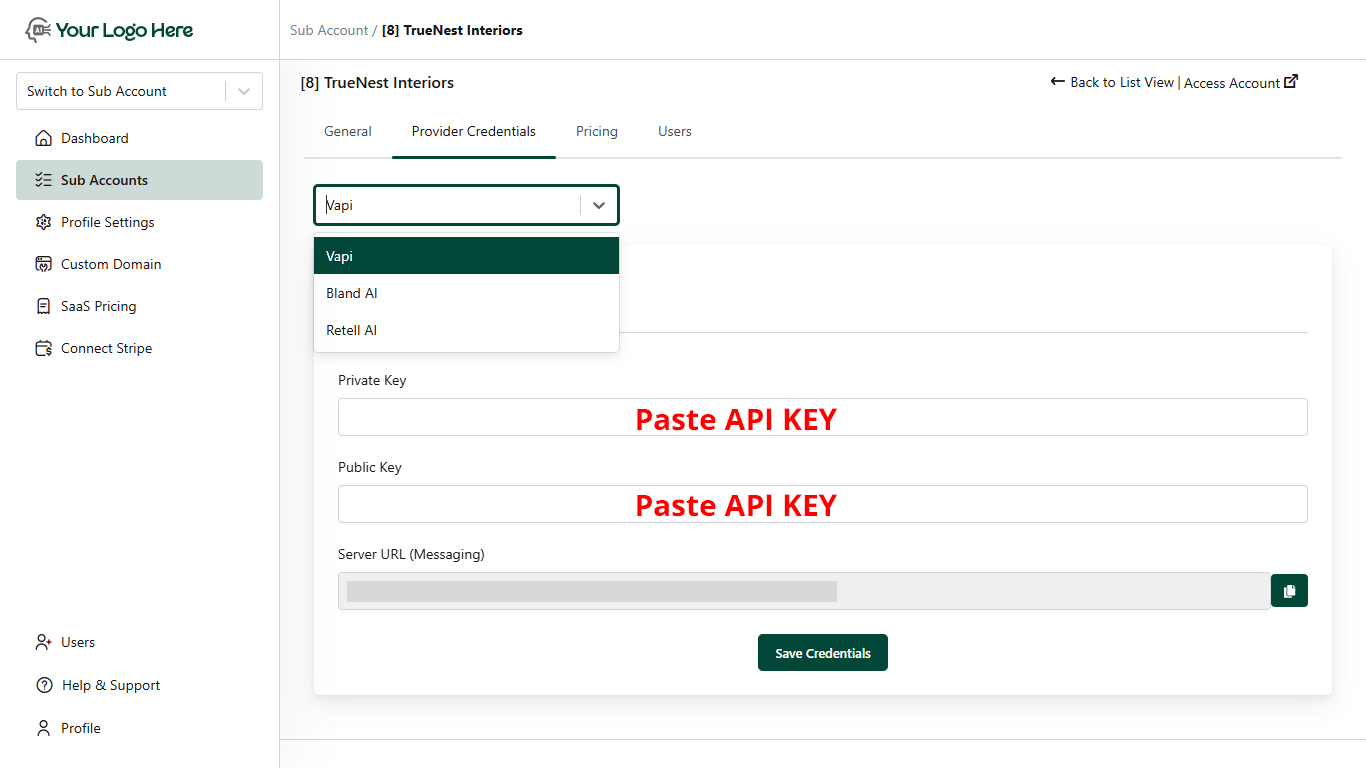Open the sidebar Users item near the bottom
The width and height of the screenshot is (1366, 768).
(x=139, y=642)
